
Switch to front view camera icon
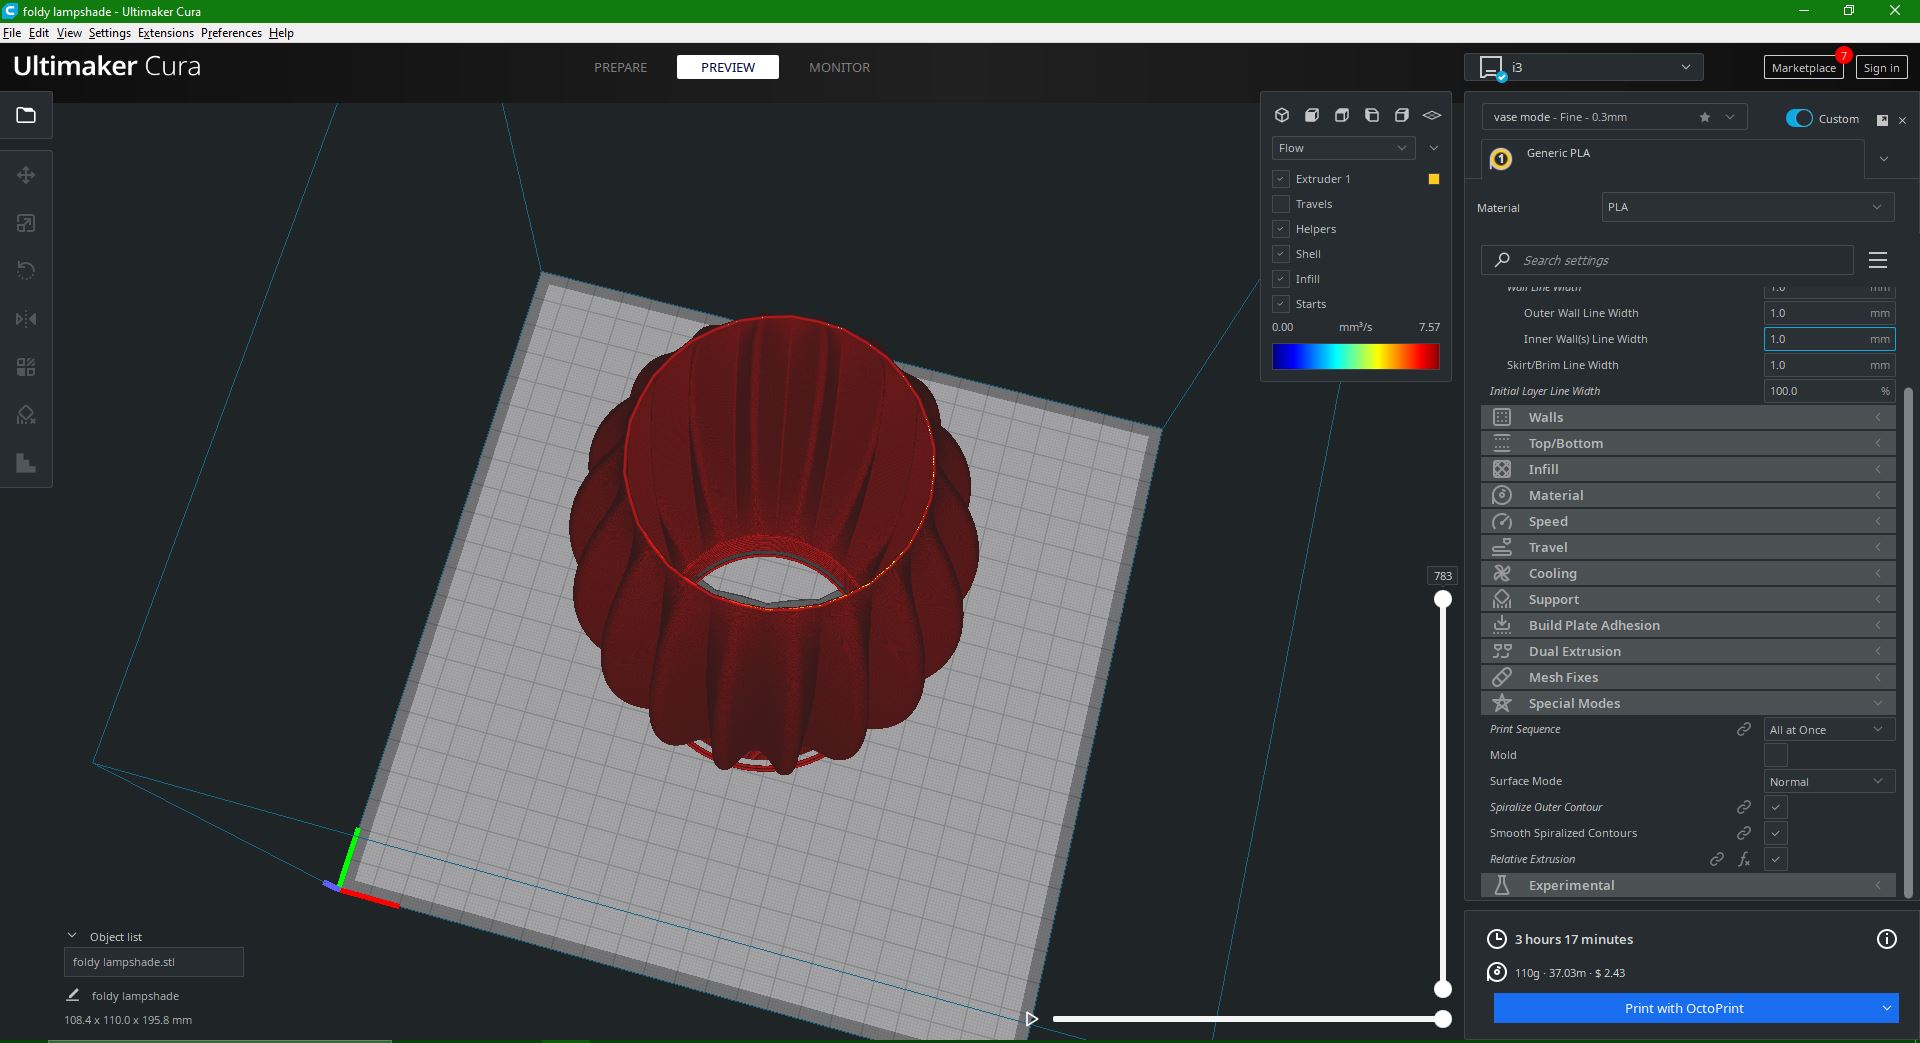click(x=1312, y=115)
